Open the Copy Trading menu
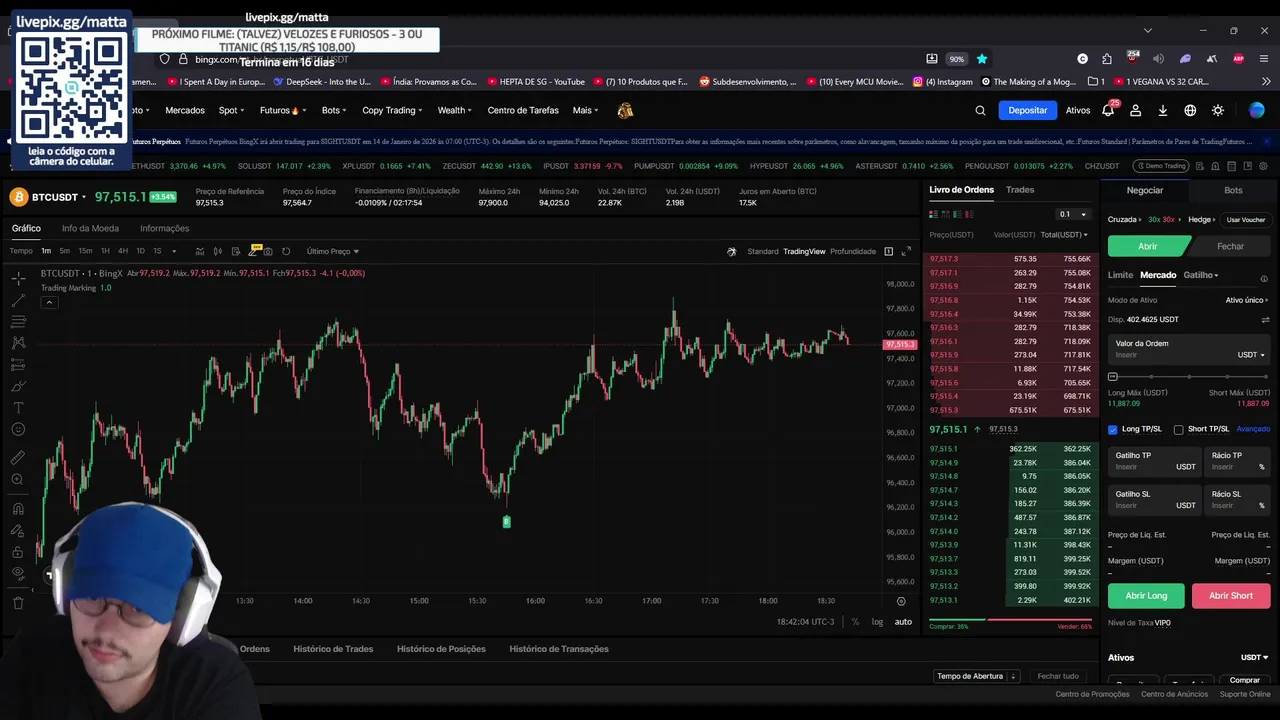 pos(392,110)
